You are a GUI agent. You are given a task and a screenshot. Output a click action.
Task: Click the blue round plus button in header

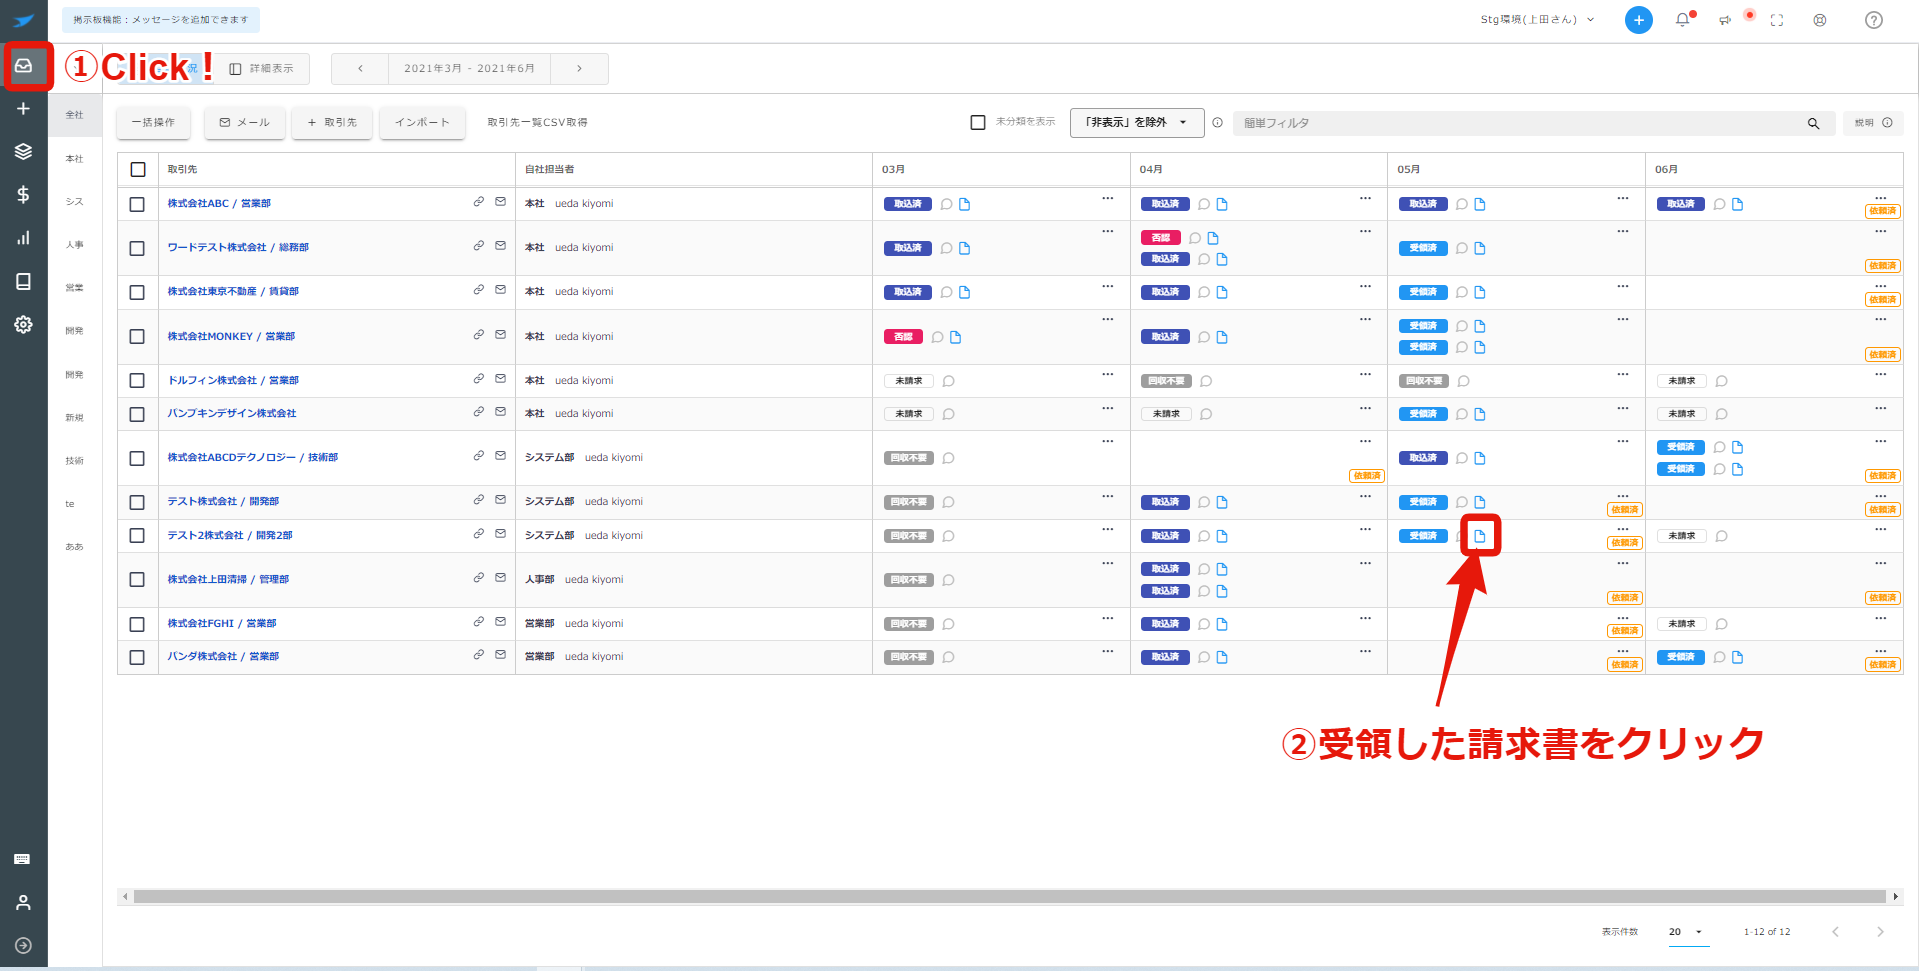pos(1638,20)
